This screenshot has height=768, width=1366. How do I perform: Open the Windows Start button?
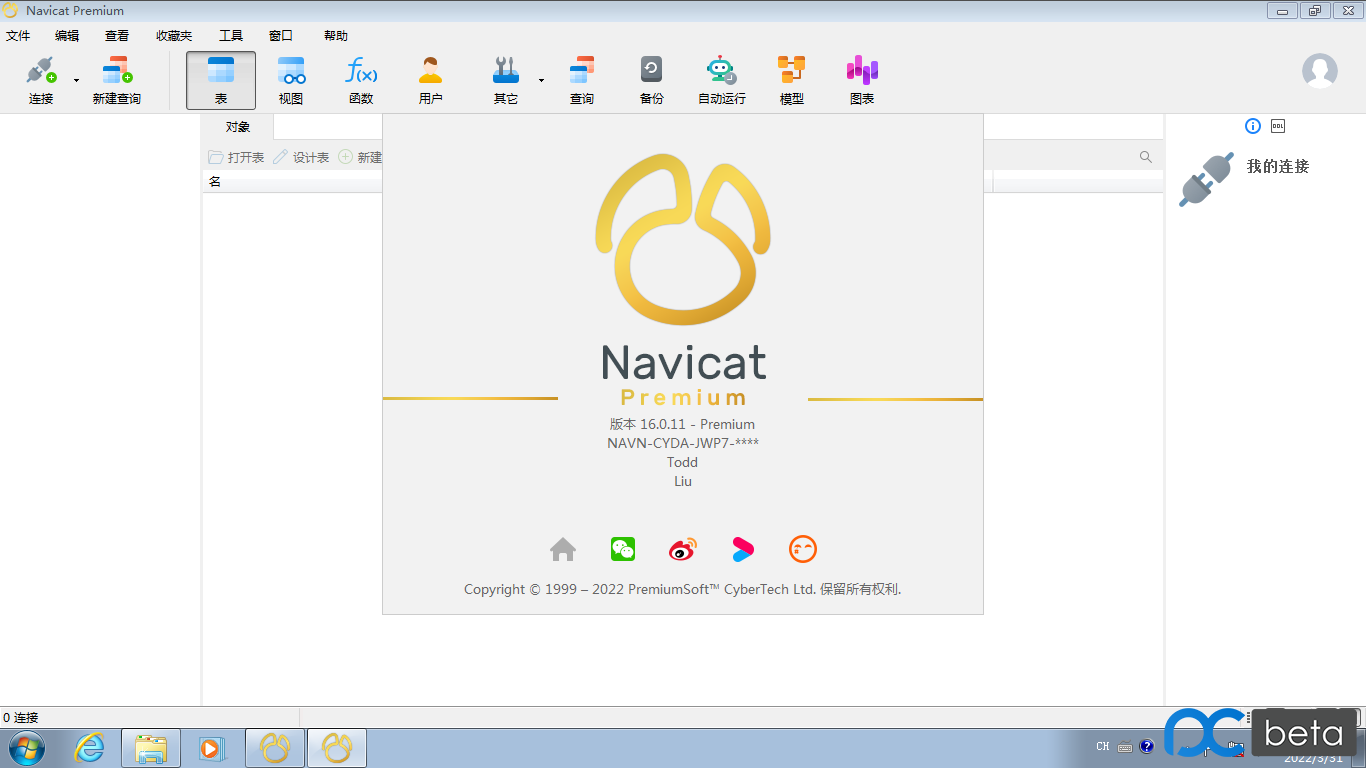pos(27,747)
